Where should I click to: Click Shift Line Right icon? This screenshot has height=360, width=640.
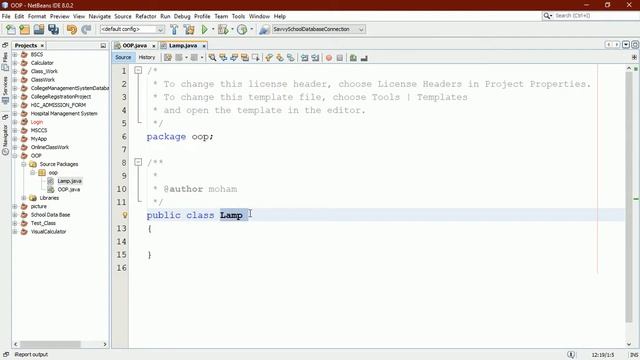pos(315,58)
